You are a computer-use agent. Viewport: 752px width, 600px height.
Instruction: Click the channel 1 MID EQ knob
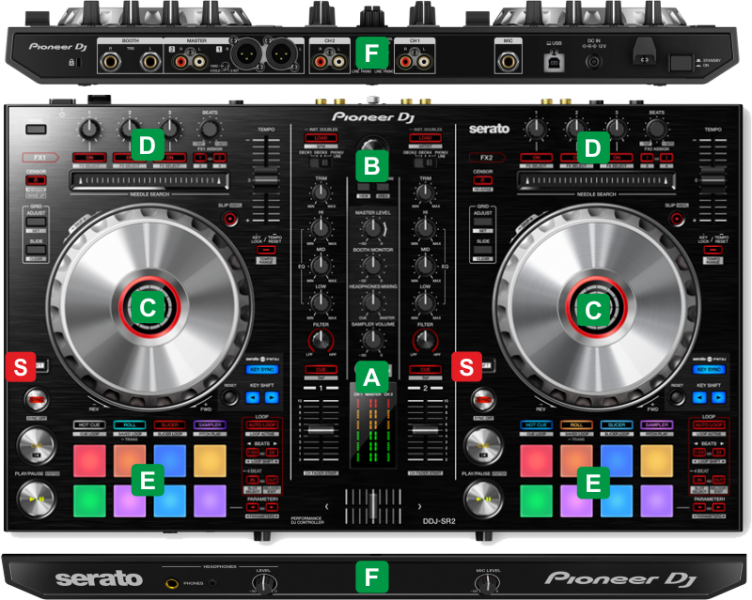pos(320,265)
